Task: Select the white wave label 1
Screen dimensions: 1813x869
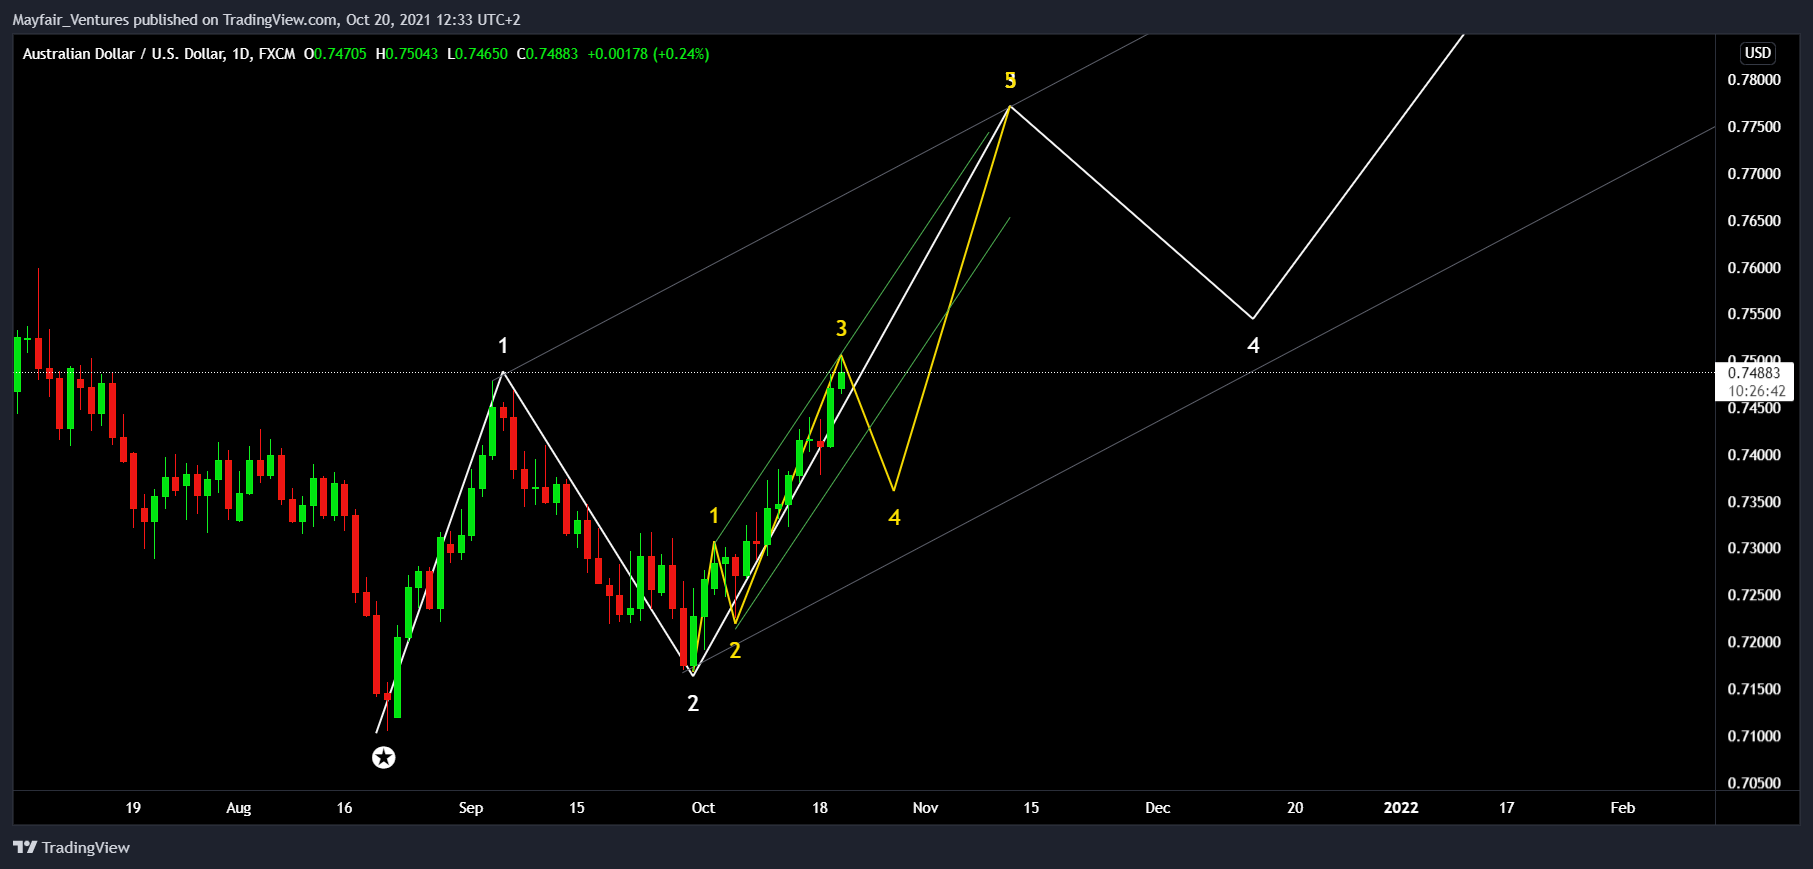Action: 503,346
